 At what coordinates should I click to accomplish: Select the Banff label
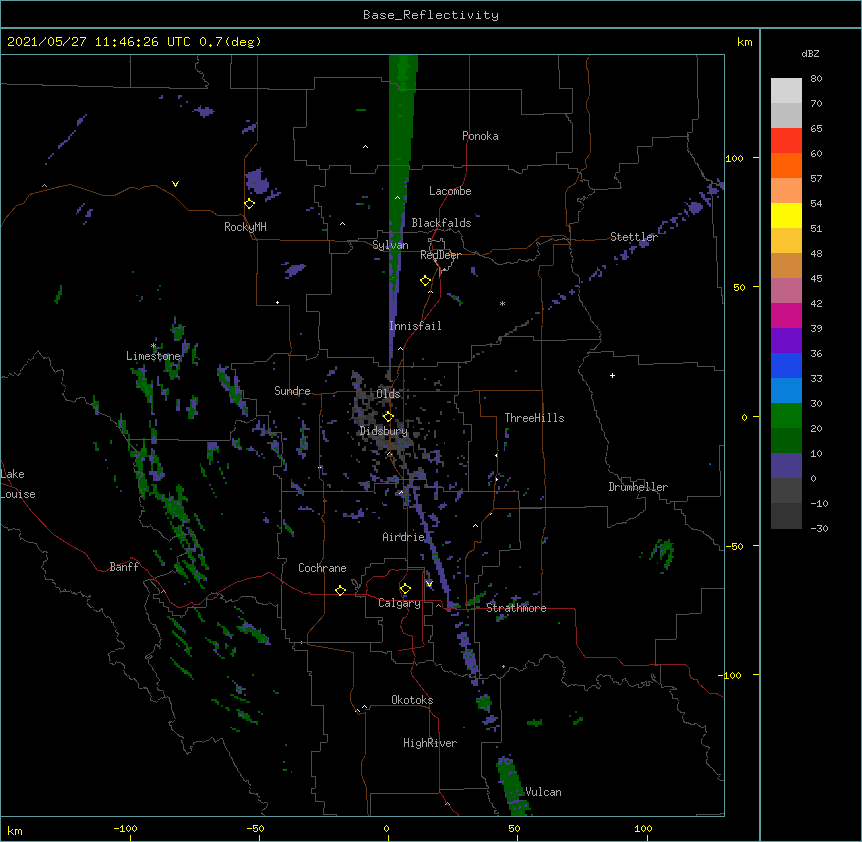pos(124,567)
